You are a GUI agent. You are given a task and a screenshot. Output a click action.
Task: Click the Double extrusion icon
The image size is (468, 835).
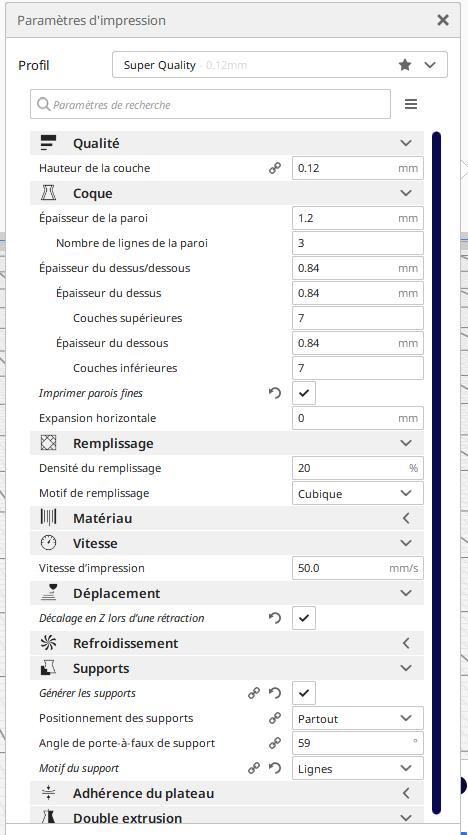48,817
